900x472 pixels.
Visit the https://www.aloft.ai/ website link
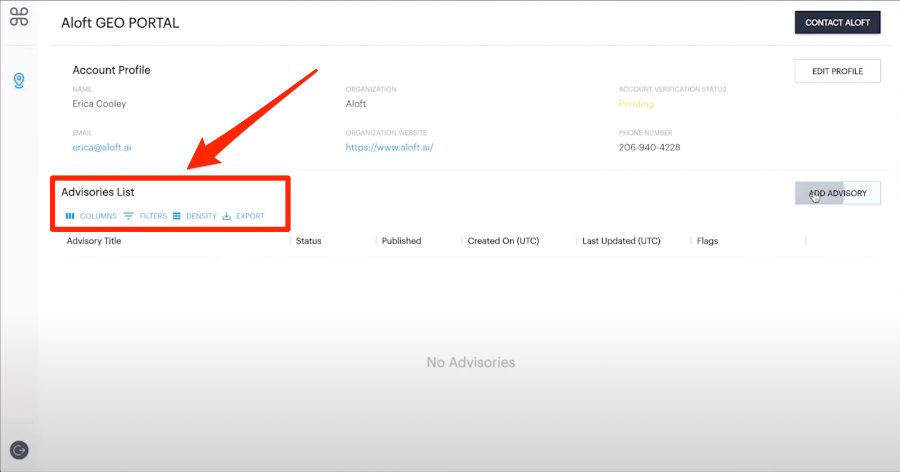(x=389, y=147)
